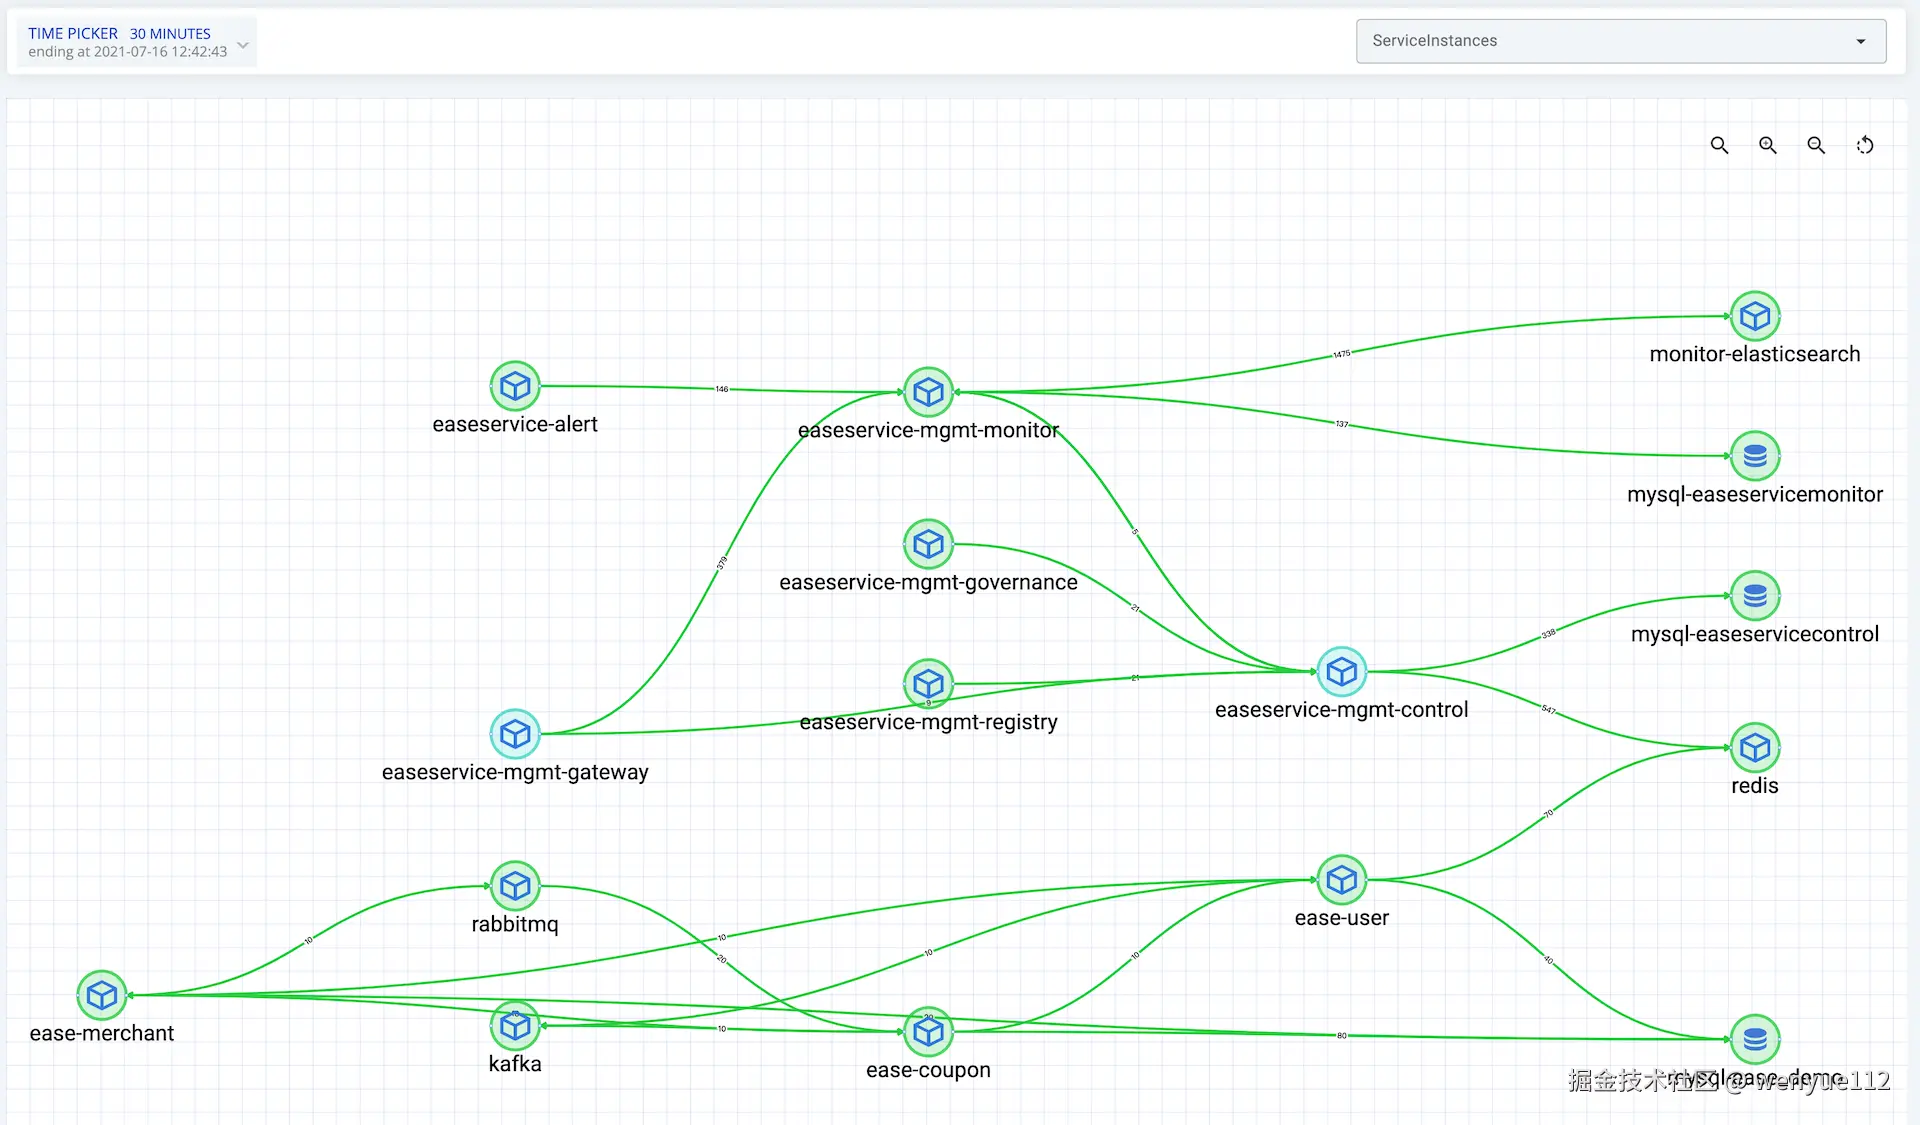Click the mysql-easeservicemonitor database icon
Viewport: 1920px width, 1125px height.
click(x=1755, y=455)
